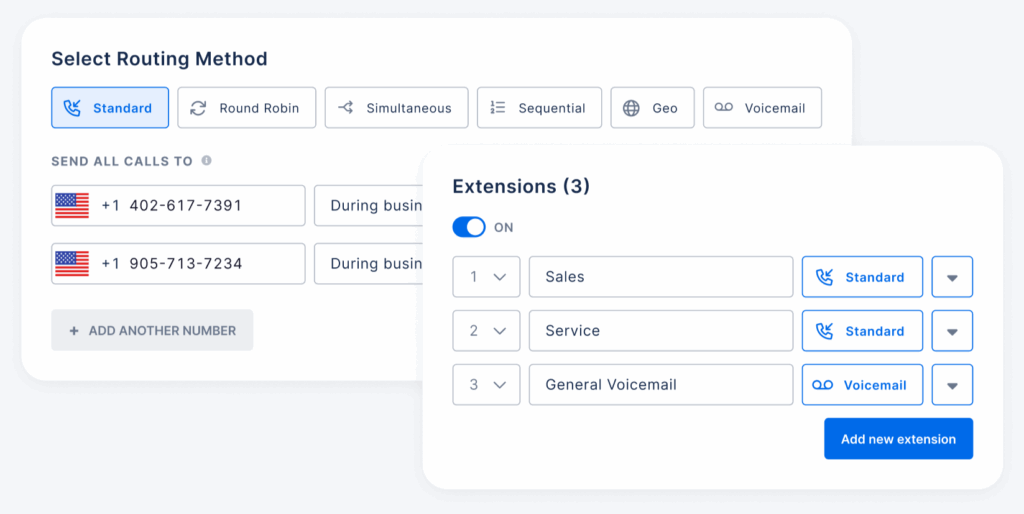Choose Simultaneous routing method
Viewport: 1024px width, 514px height.
(396, 108)
